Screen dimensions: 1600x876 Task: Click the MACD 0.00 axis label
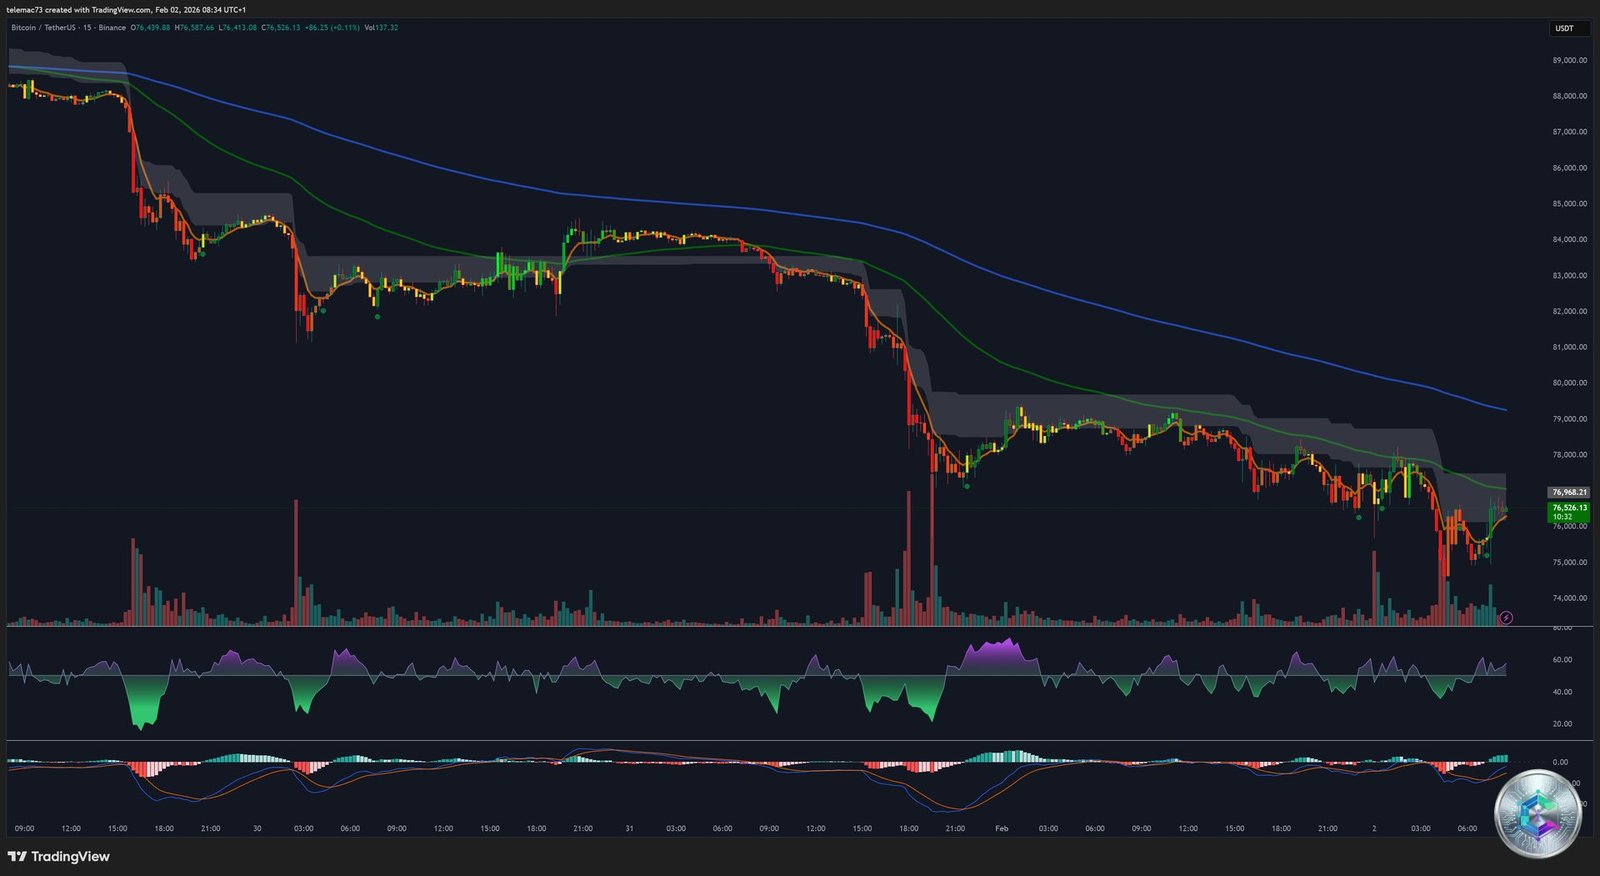pos(1560,762)
